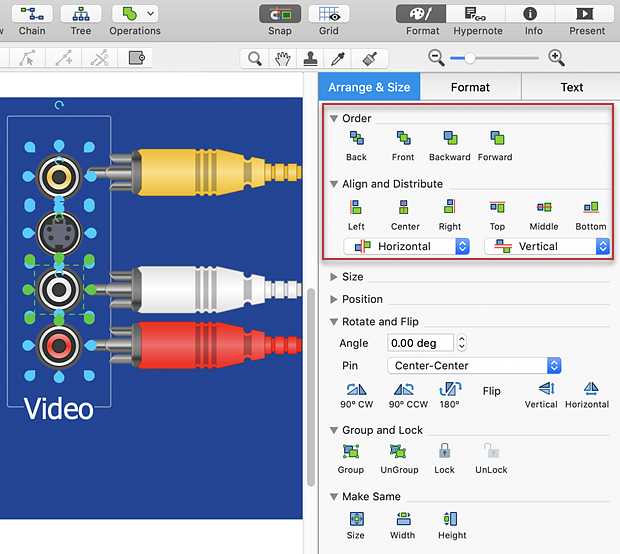Expand the Size section
Image resolution: width=620 pixels, height=554 pixels.
[334, 277]
